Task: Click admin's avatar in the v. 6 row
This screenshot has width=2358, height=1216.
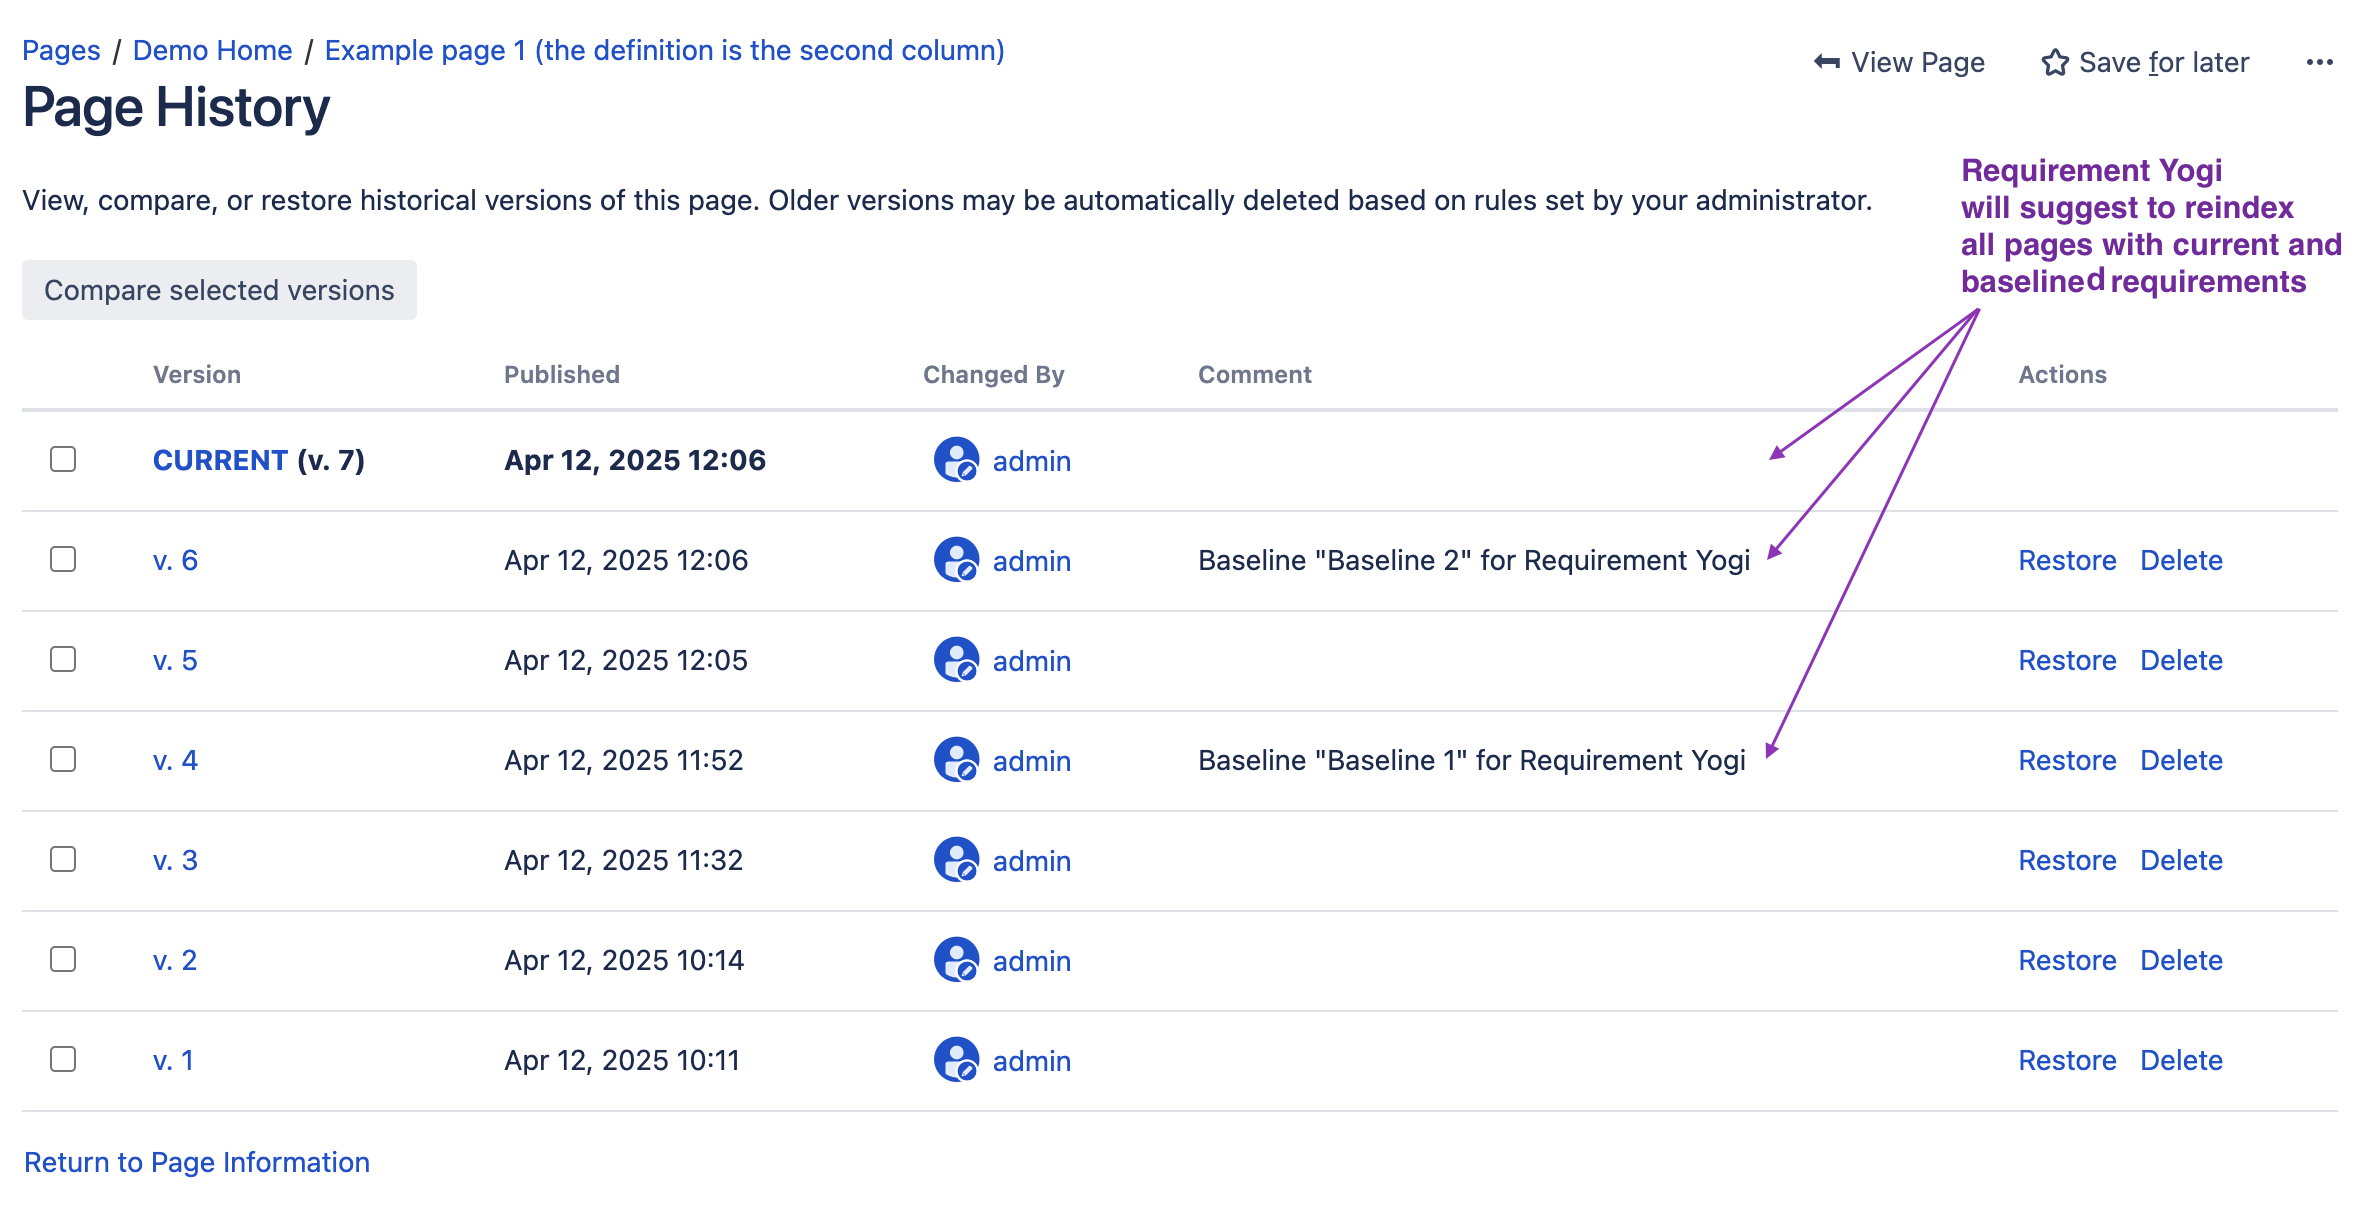Action: point(957,561)
